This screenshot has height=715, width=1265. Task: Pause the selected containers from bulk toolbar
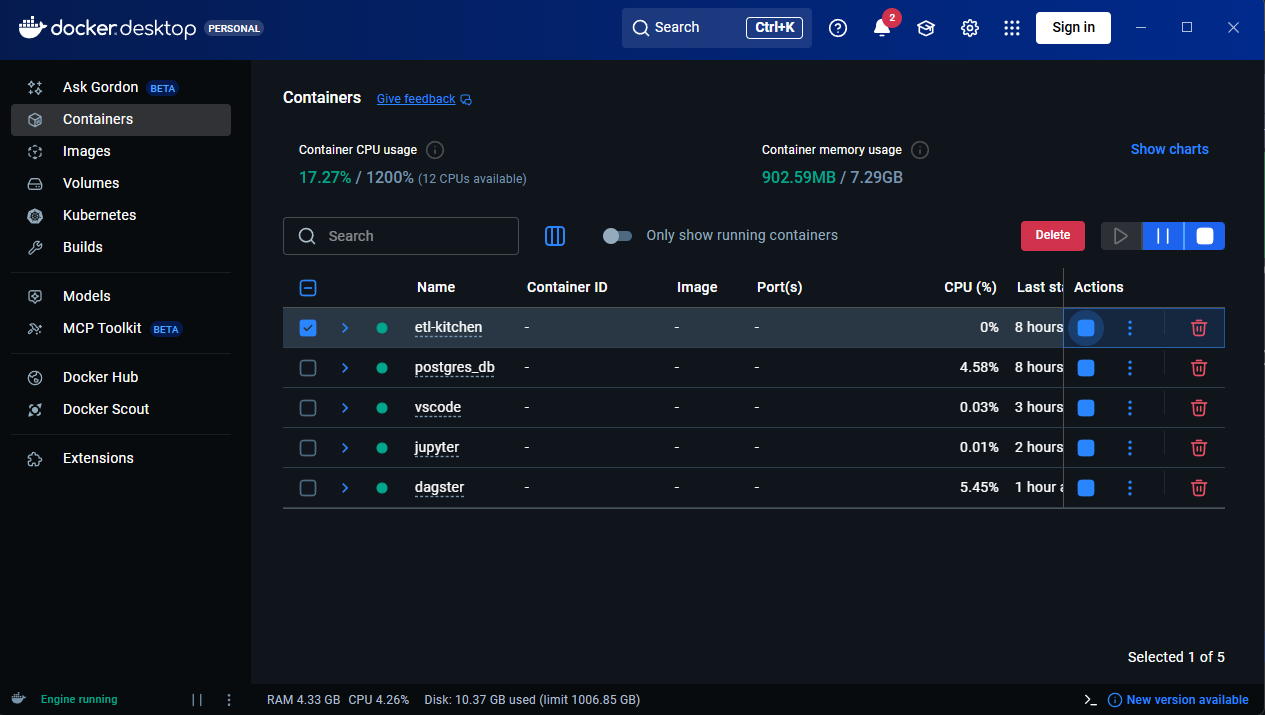point(1162,236)
